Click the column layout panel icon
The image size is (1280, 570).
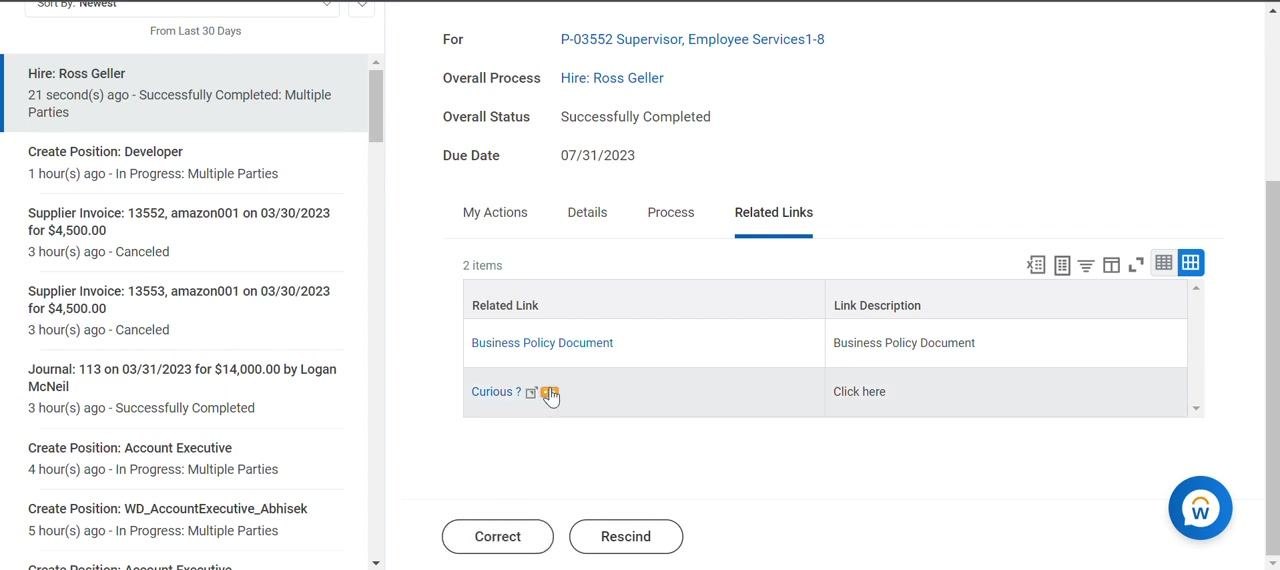click(x=1111, y=265)
